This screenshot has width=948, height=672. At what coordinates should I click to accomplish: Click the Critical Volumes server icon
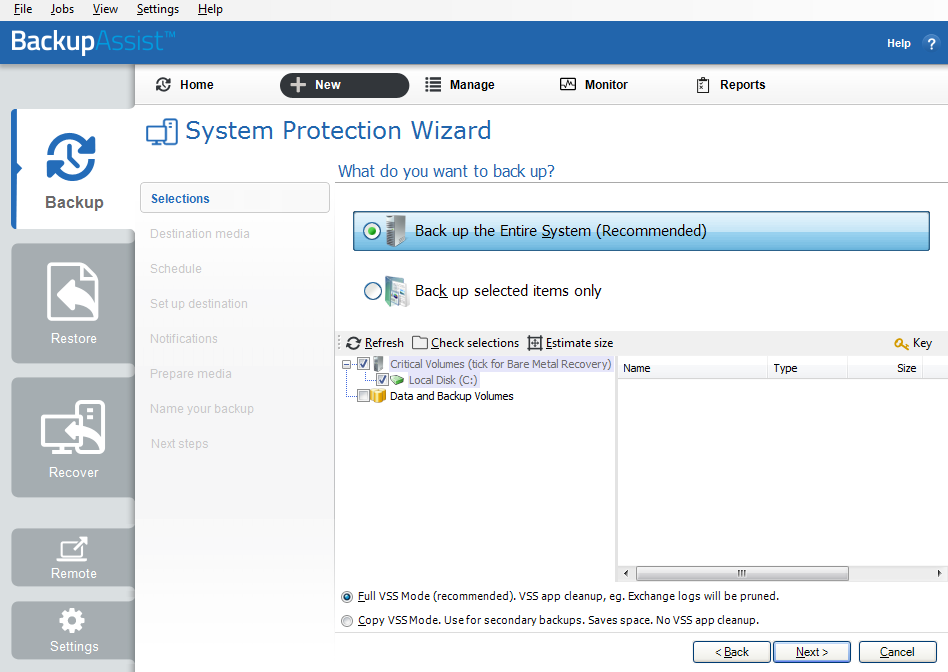pos(378,364)
